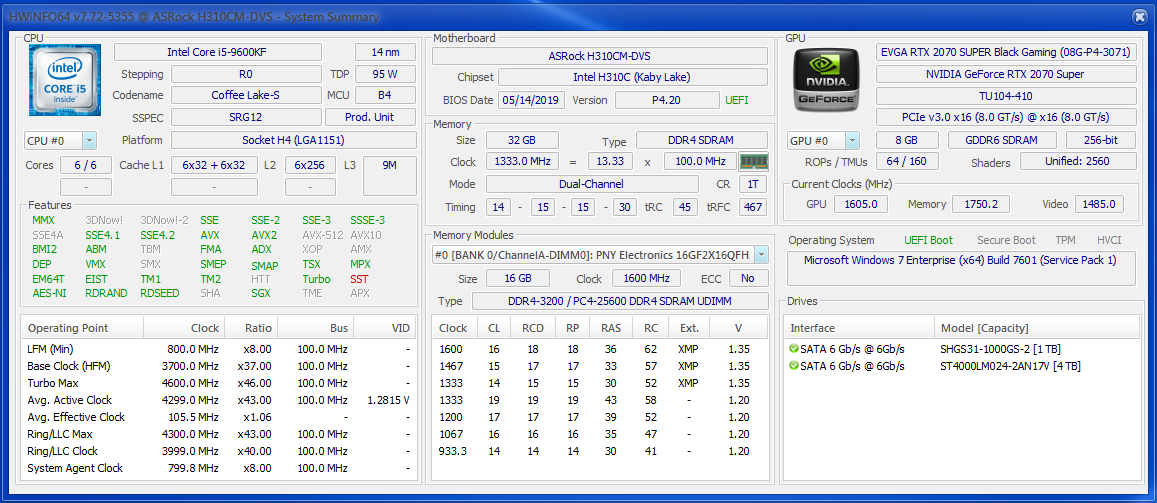Screen dimensions: 1157x503
Task: Click the 6x256 L2 cache value
Action: 310,164
